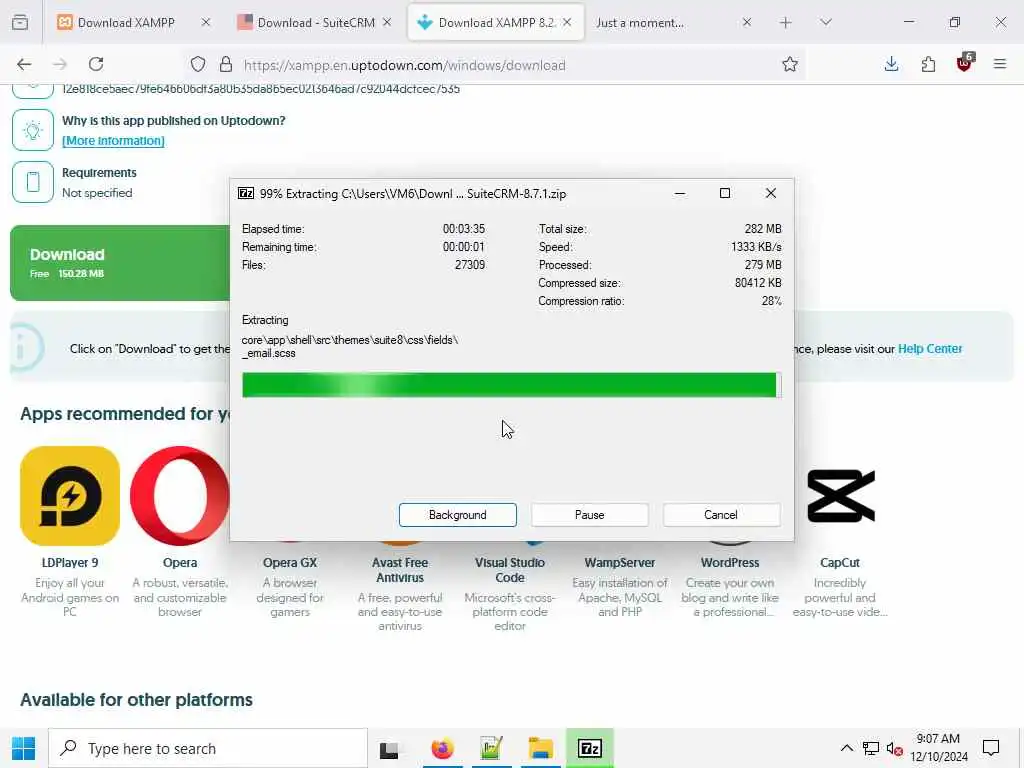1024x768 pixels.
Task: Bookmark this page with star icon
Action: (790, 64)
